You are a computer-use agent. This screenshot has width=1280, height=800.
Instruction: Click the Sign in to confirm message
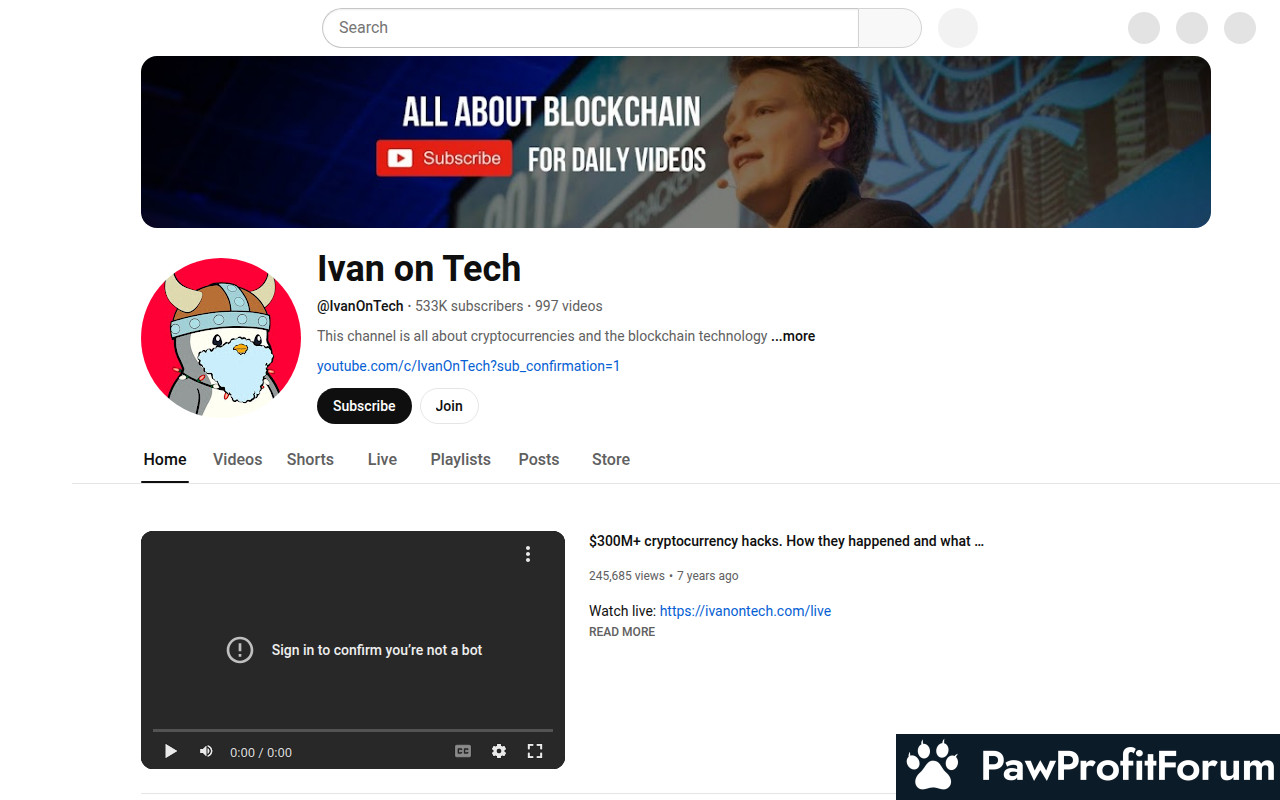coord(377,650)
